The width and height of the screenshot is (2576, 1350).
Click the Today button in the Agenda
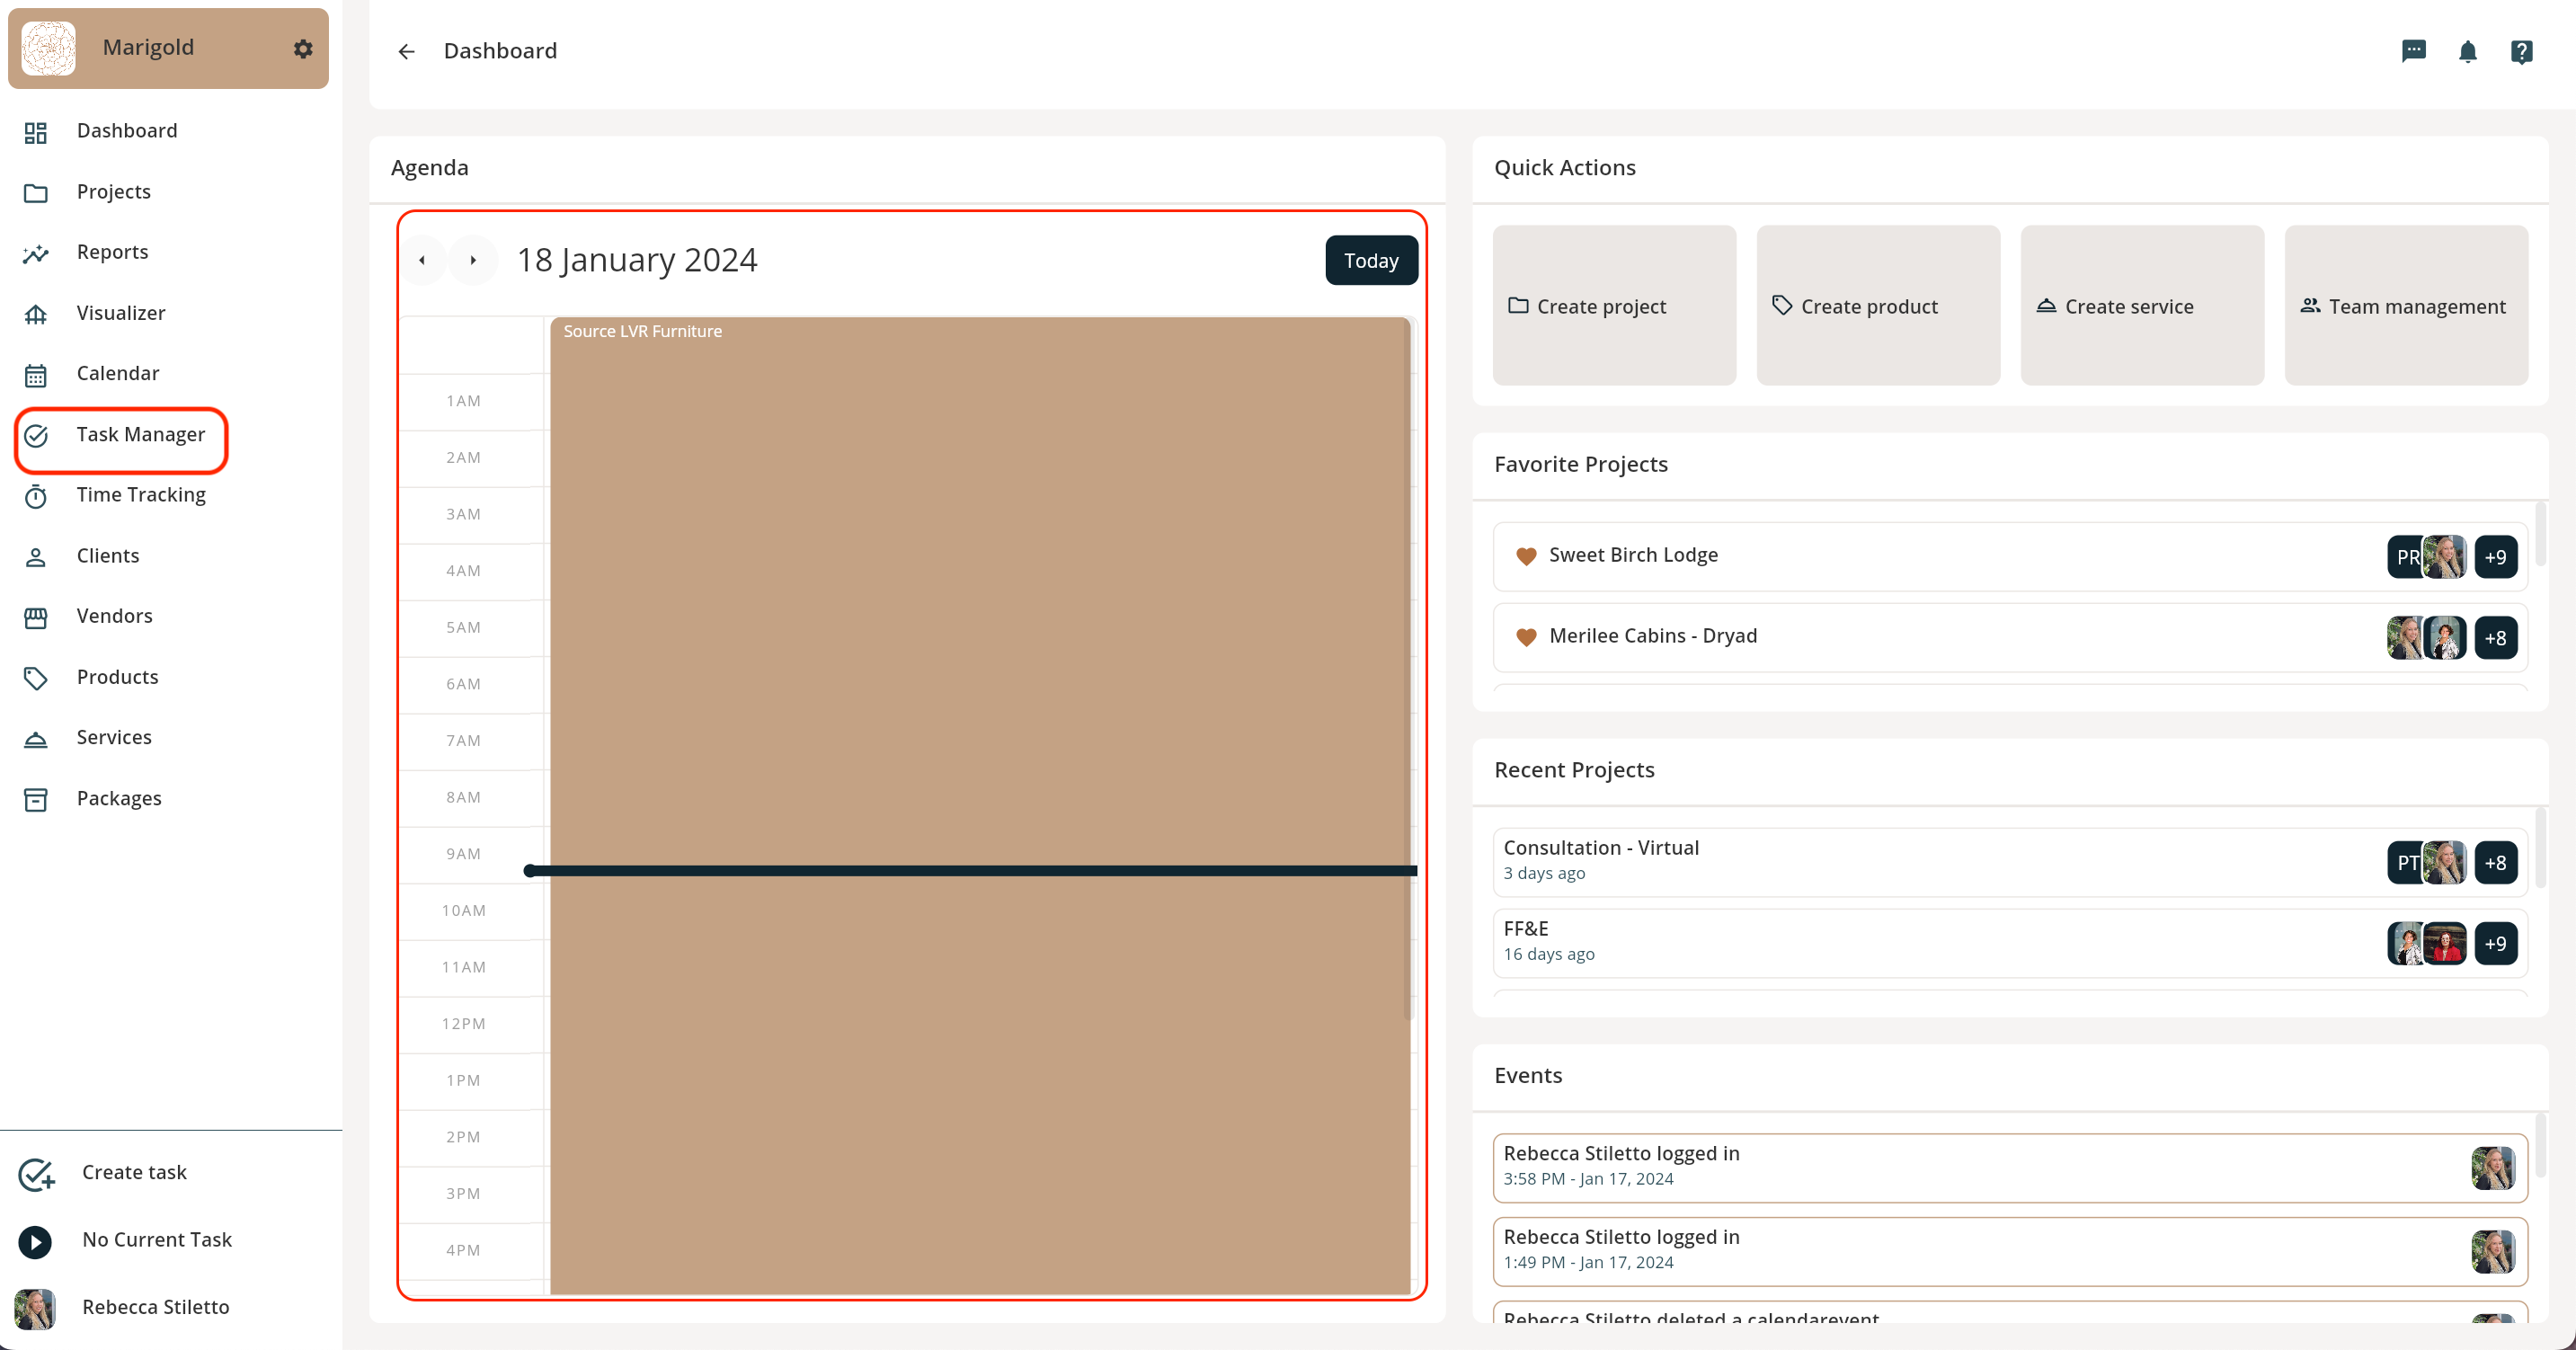[1370, 260]
